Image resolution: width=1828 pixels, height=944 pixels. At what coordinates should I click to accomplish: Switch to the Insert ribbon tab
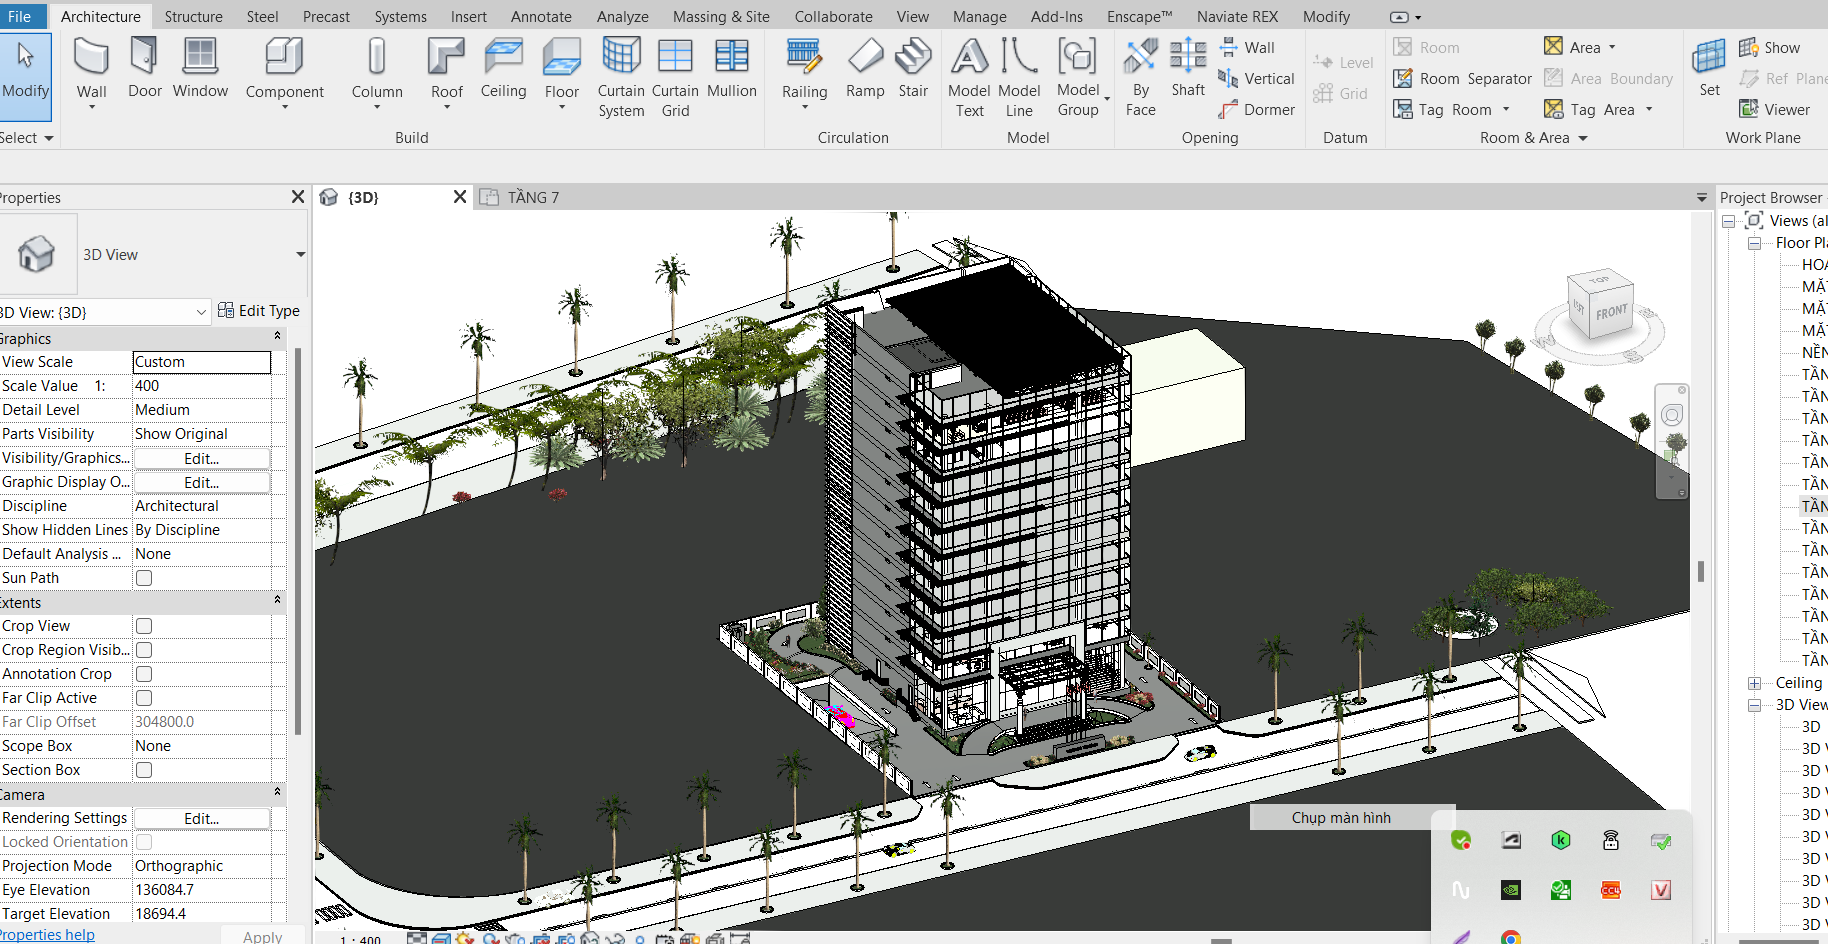pos(469,16)
